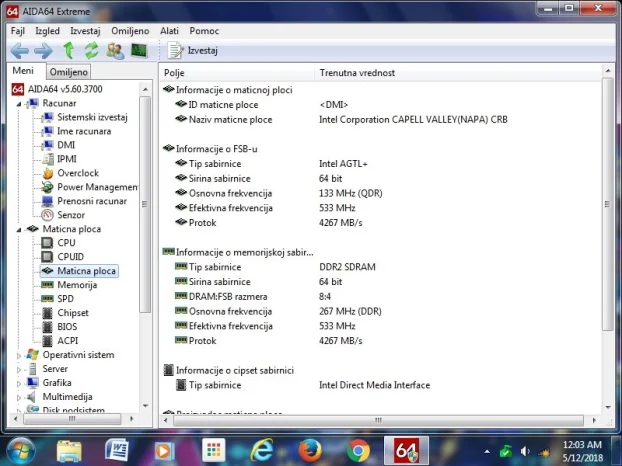Viewport: 622px width, 466px height.
Task: Open the DMI tree item
Action: [x=66, y=145]
